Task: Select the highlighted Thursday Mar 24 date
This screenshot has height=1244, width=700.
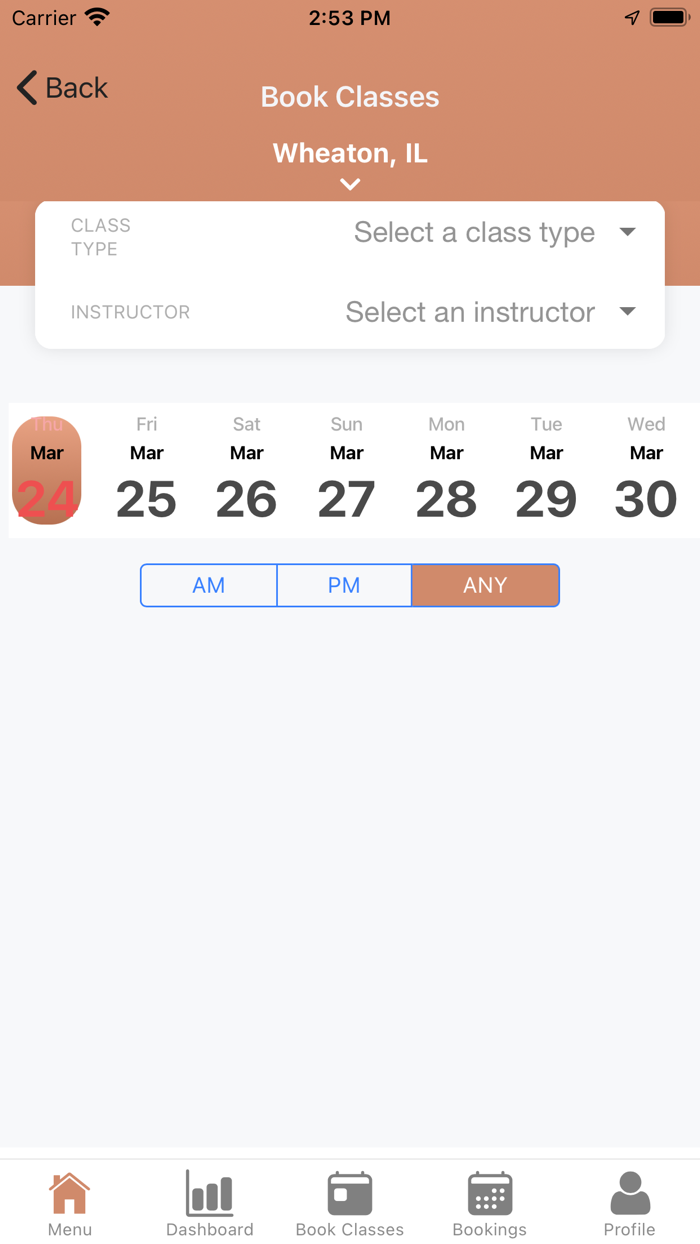Action: [46, 470]
